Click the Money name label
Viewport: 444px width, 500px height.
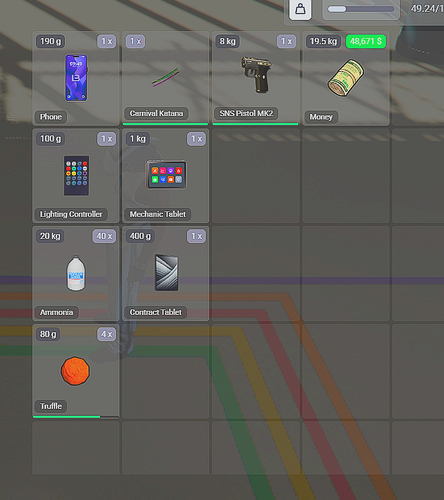click(321, 117)
